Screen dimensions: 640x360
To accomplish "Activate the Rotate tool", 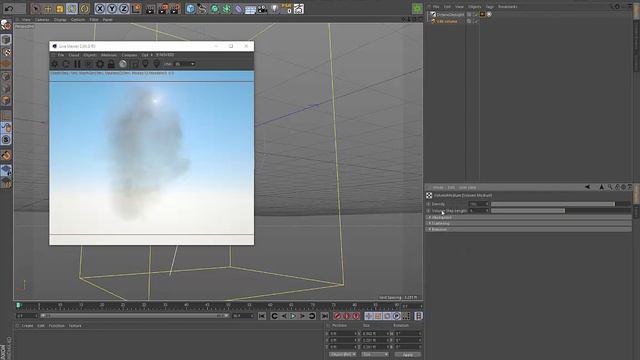I will (84, 9).
